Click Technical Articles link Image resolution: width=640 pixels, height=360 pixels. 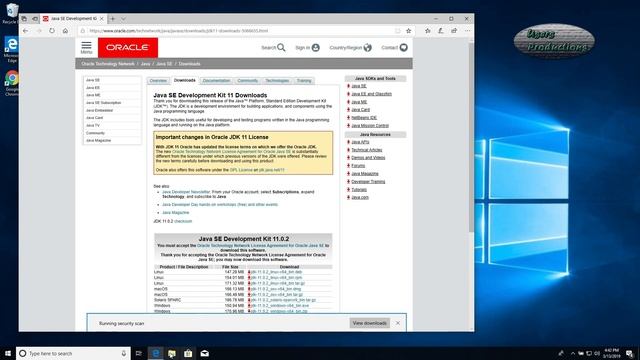(x=367, y=150)
